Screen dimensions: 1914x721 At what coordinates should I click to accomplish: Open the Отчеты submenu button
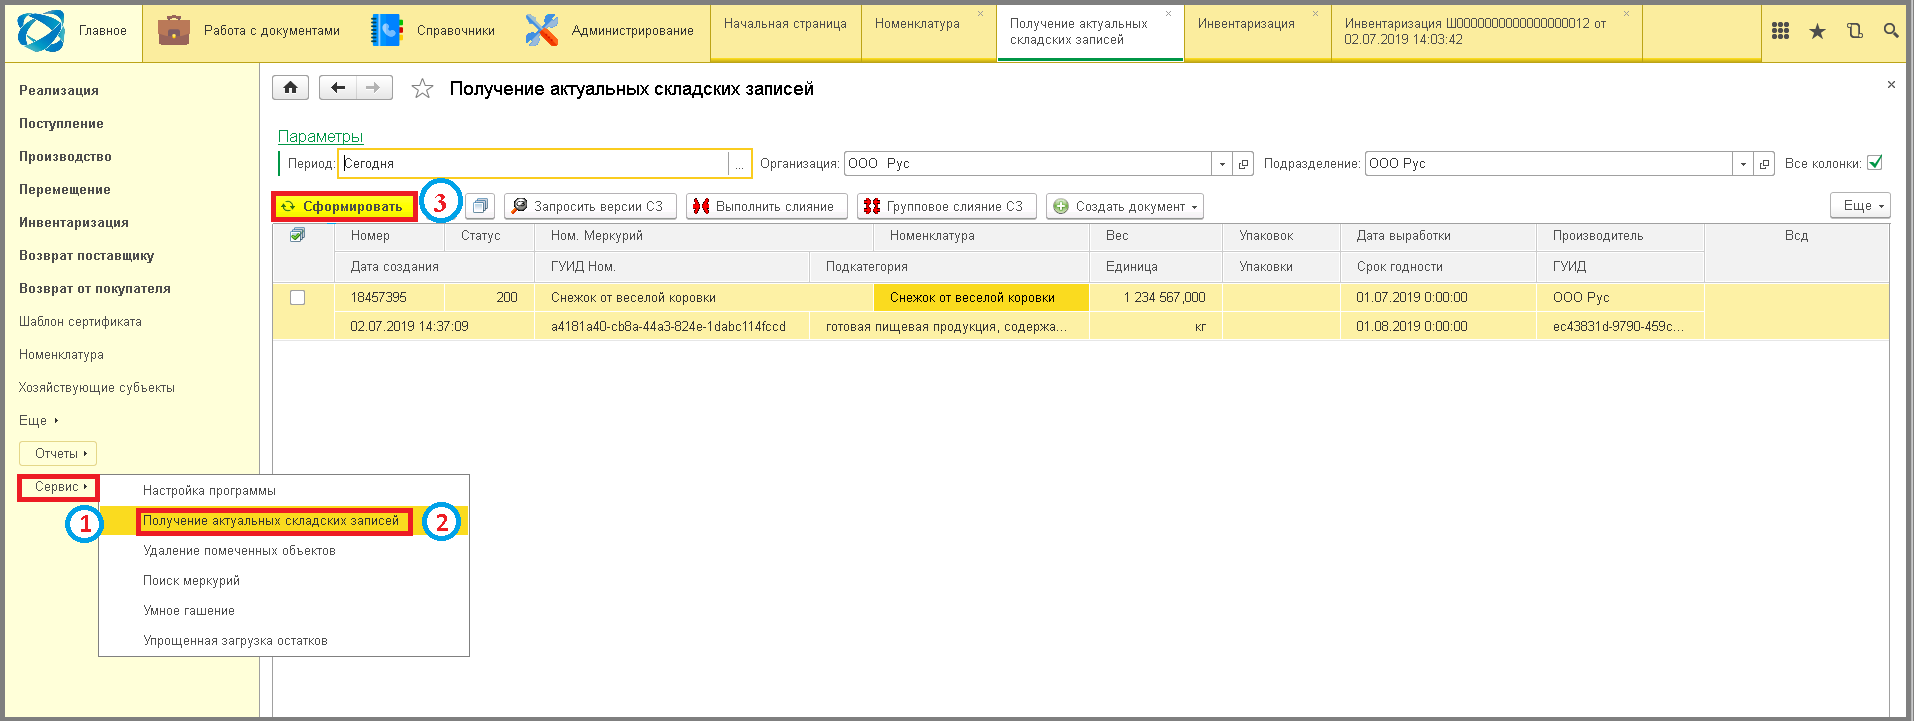(x=58, y=453)
